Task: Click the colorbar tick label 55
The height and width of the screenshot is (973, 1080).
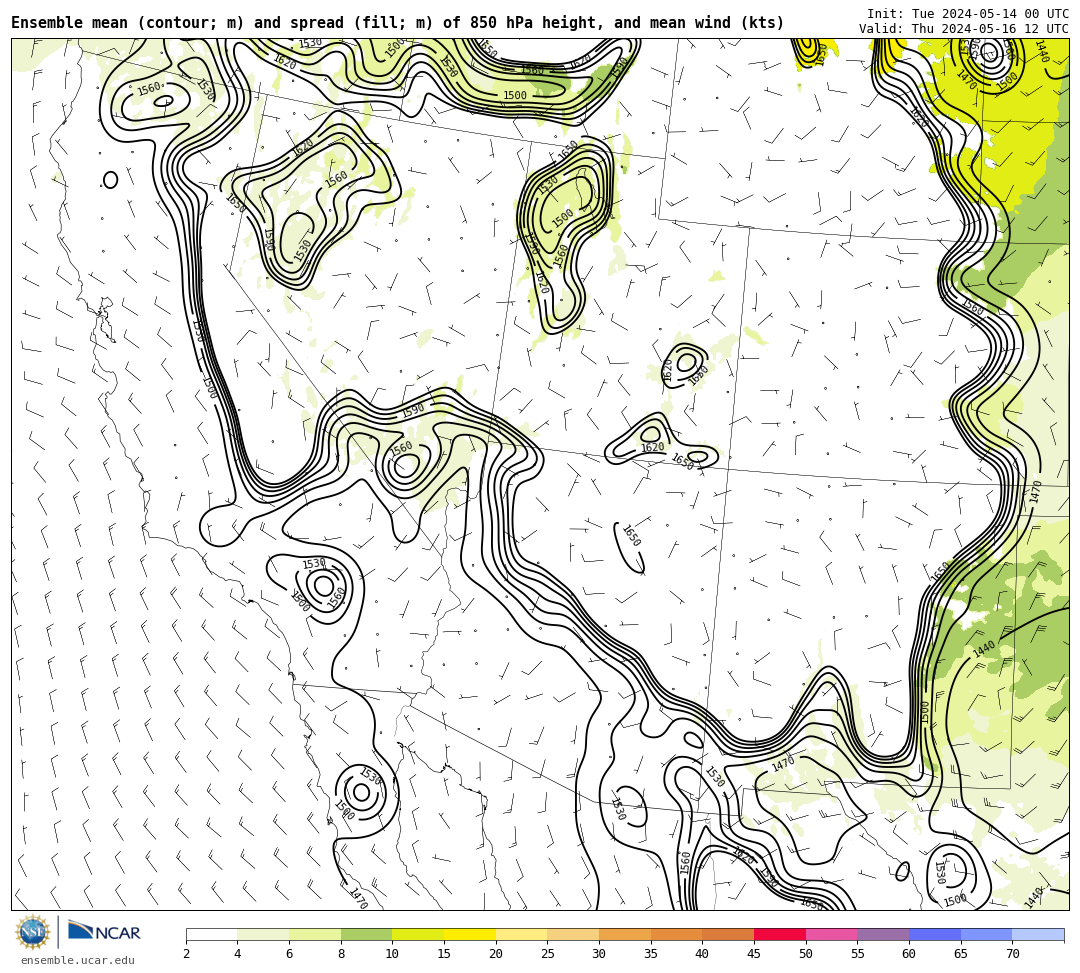Action: (858, 954)
